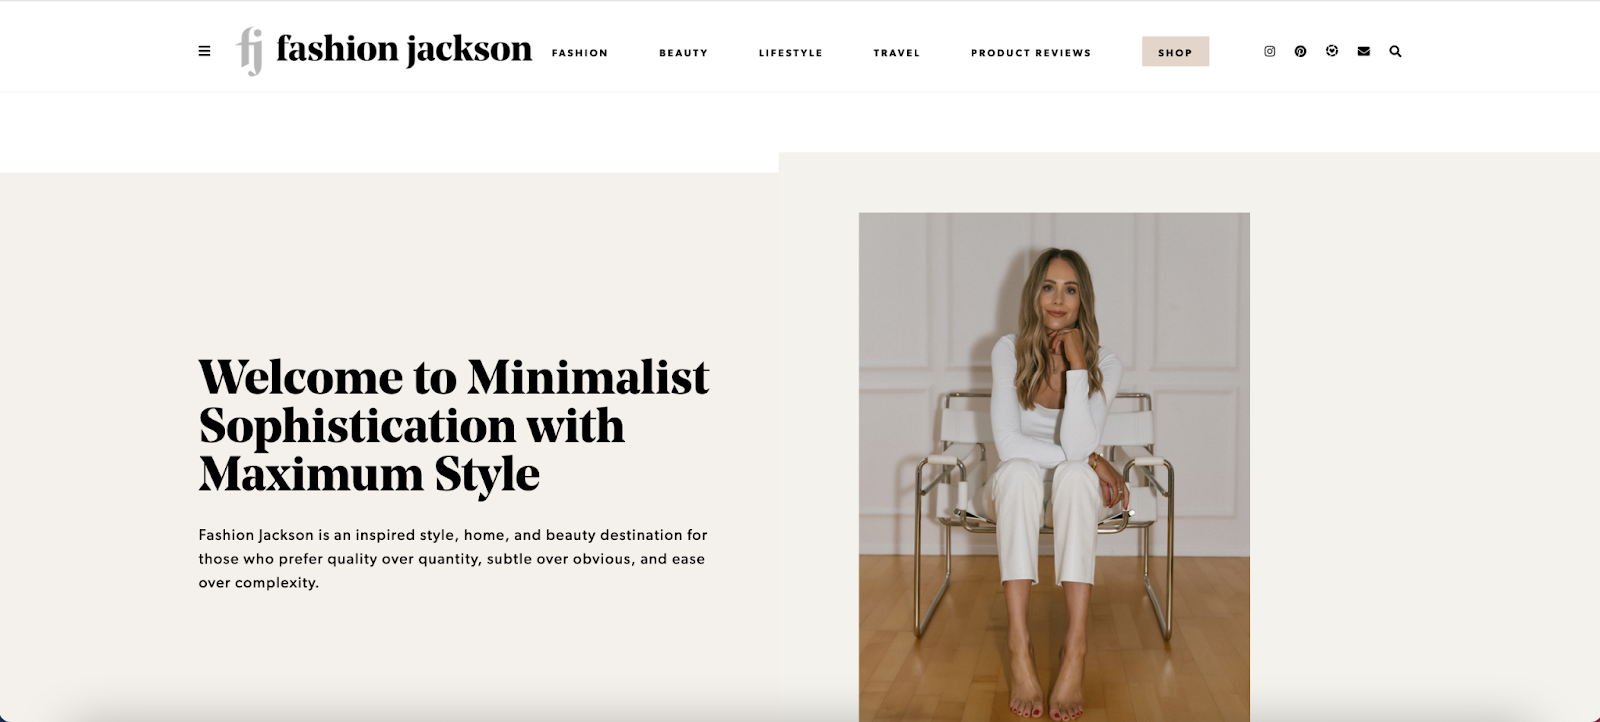Open the Instagram profile icon
This screenshot has height=722, width=1600.
(1270, 51)
